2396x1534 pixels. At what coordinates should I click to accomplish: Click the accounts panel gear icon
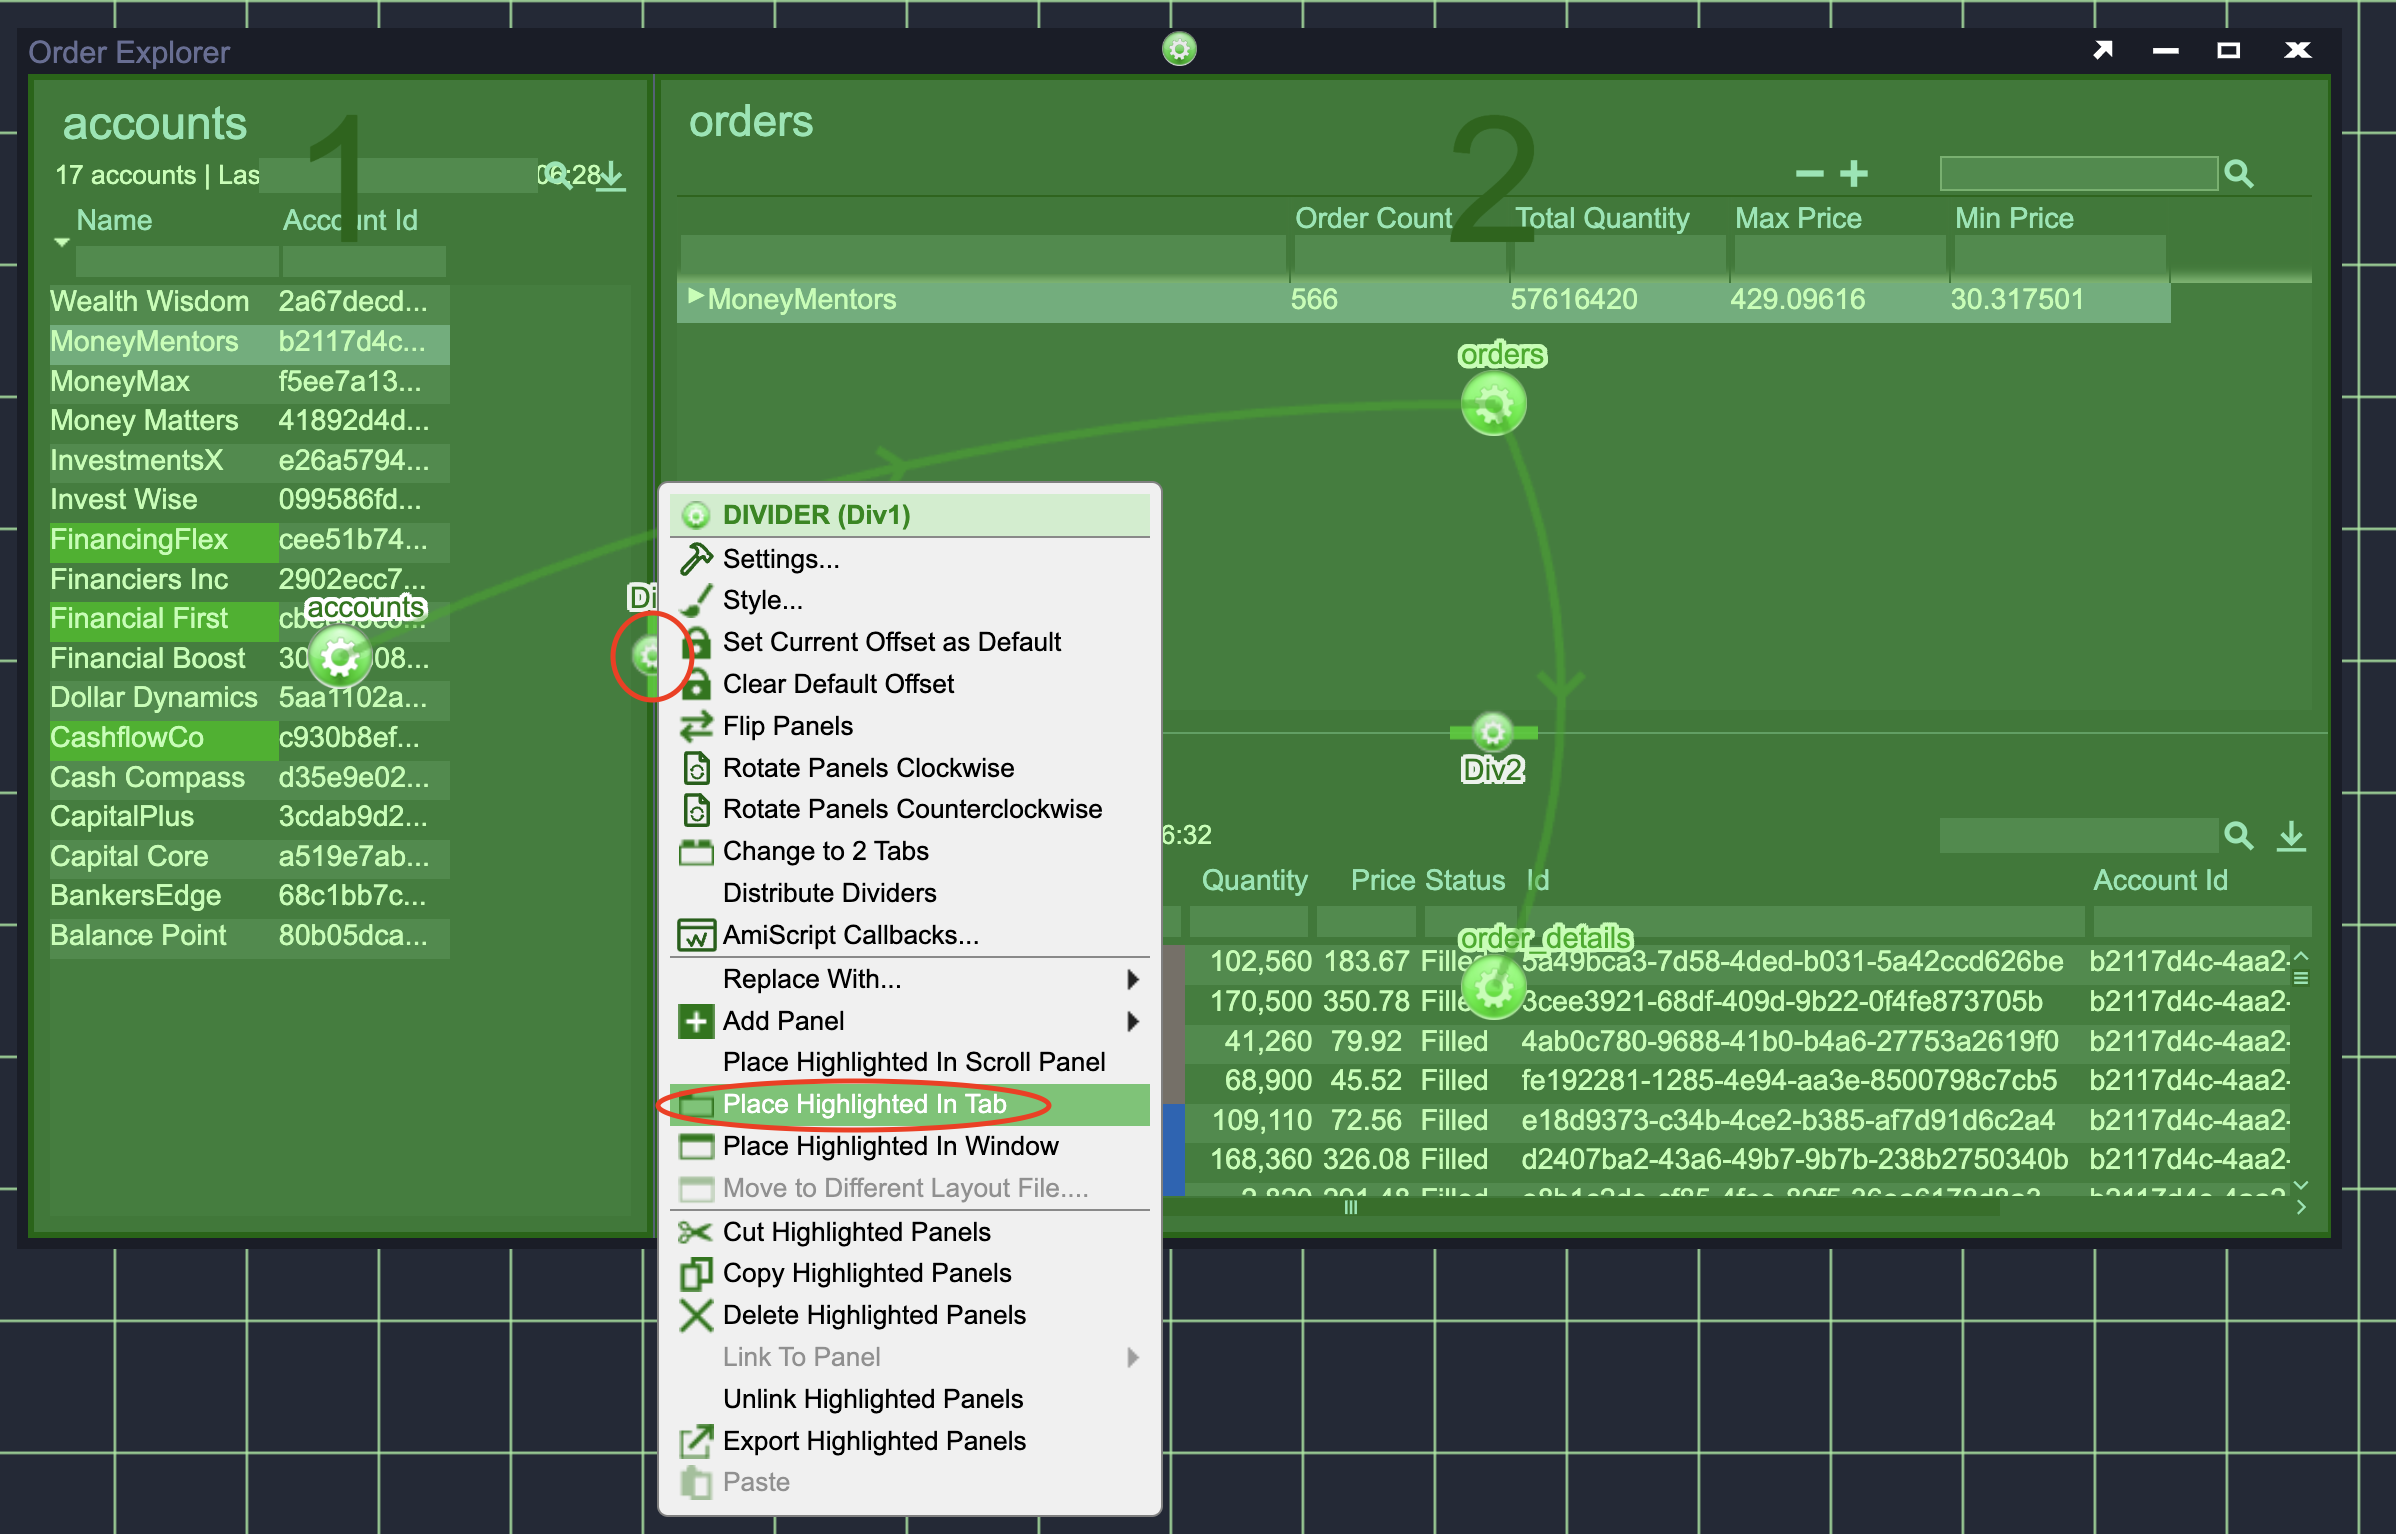click(x=339, y=657)
